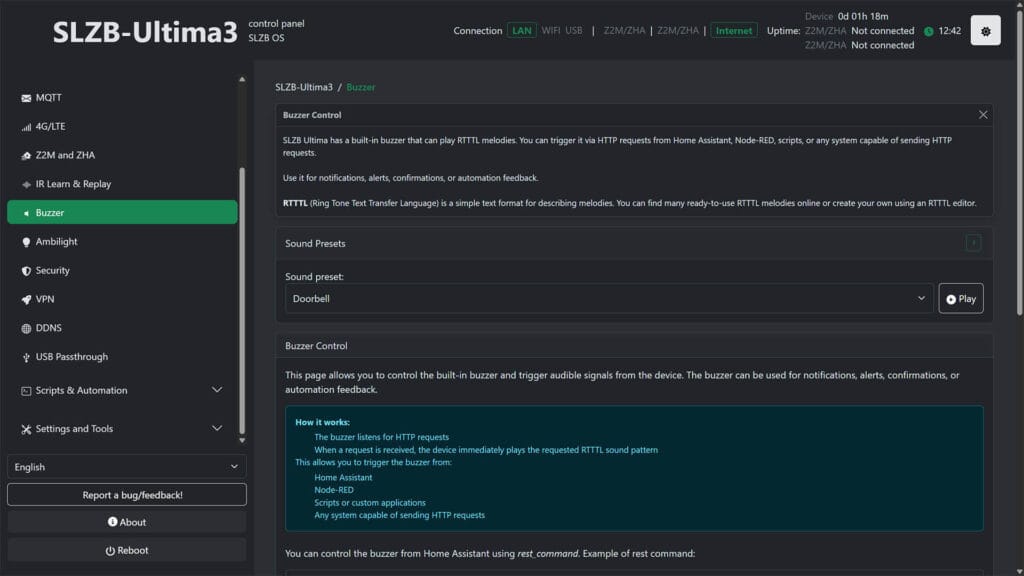This screenshot has width=1024, height=576.
Task: Open the Sound preset dropdown showing Doorbell
Action: point(609,298)
